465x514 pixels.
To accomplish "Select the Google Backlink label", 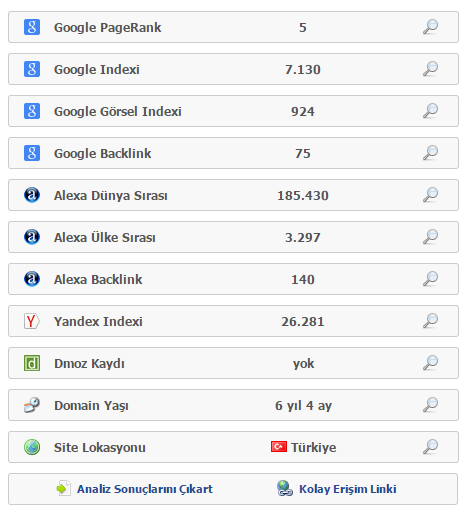I will click(x=103, y=154).
